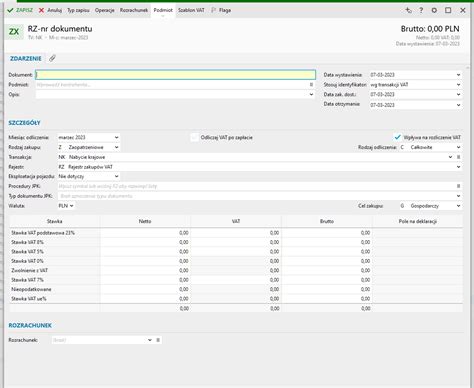Image resolution: width=474 pixels, height=388 pixels.
Task: Click Brutto cell for Stawka VAT 5%
Action: (x=327, y=251)
